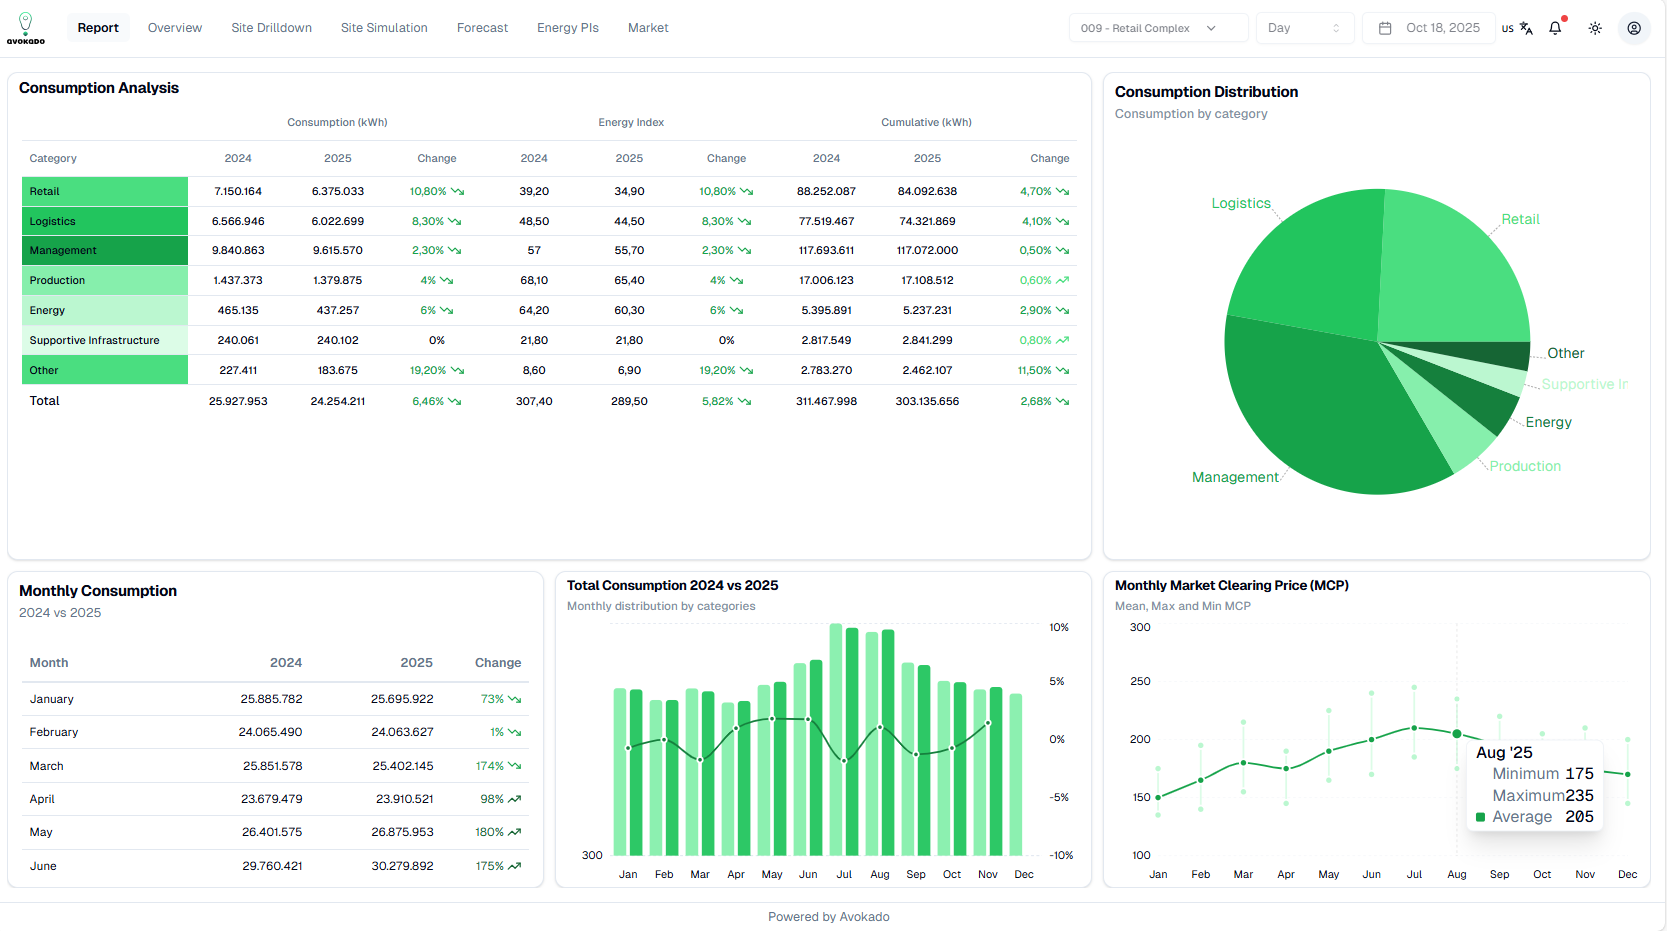The width and height of the screenshot is (1667, 931).
Task: Click the Average 205 tooltip entry
Action: (x=1535, y=817)
